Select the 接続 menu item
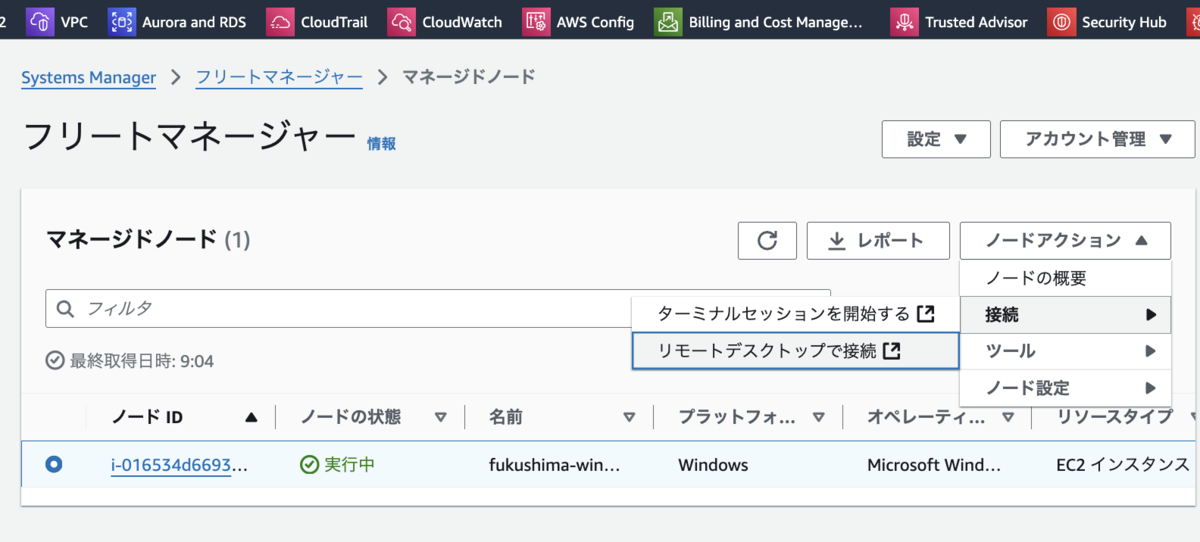The height and width of the screenshot is (542, 1200). [1065, 314]
